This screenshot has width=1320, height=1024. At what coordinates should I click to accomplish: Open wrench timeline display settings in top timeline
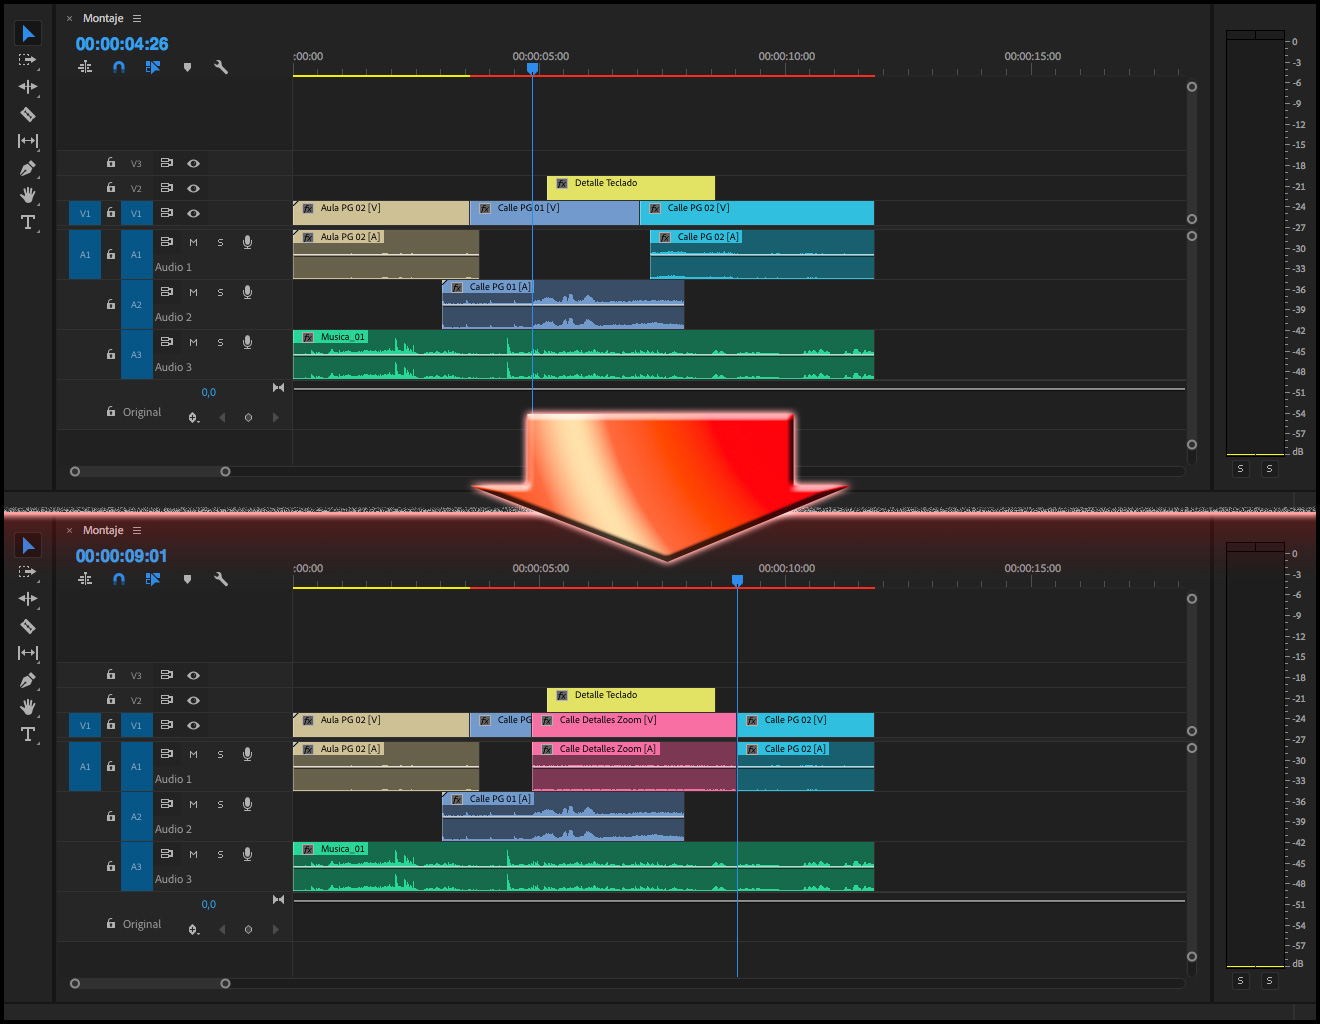click(221, 67)
